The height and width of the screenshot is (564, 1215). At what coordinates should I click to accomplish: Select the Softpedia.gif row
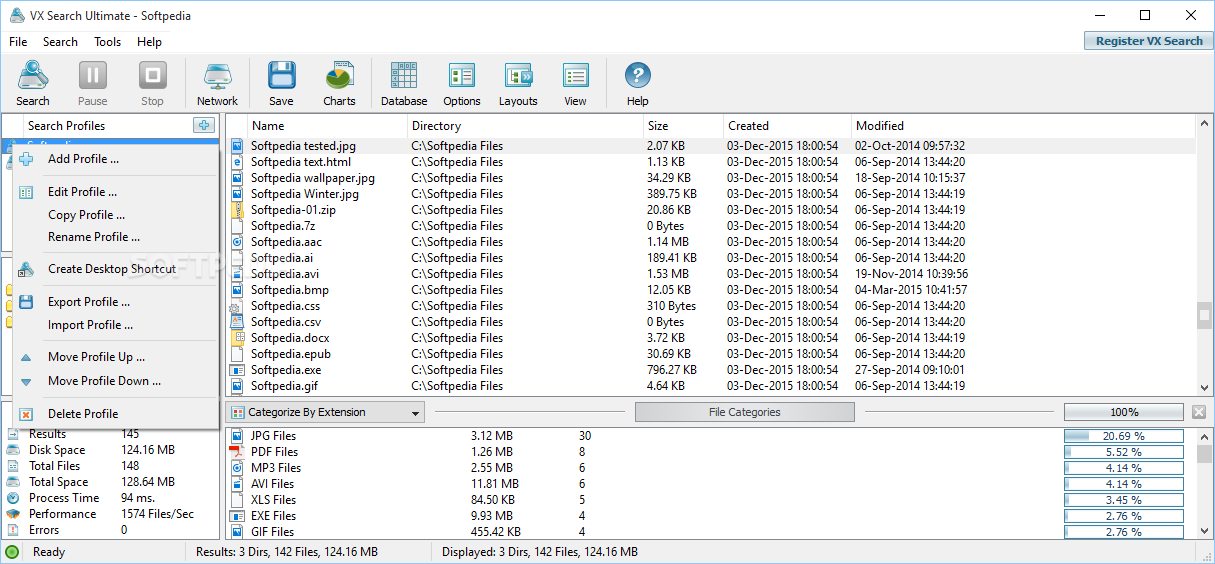pos(711,386)
